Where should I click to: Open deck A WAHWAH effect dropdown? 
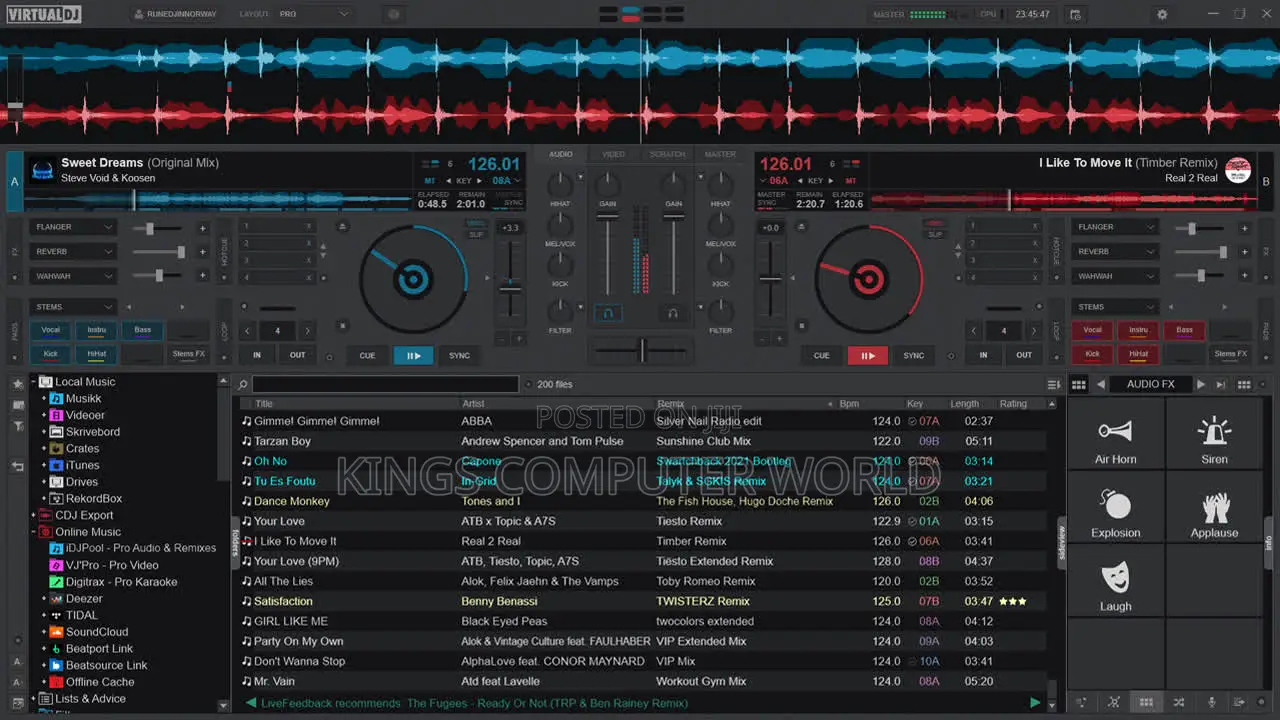click(74, 276)
